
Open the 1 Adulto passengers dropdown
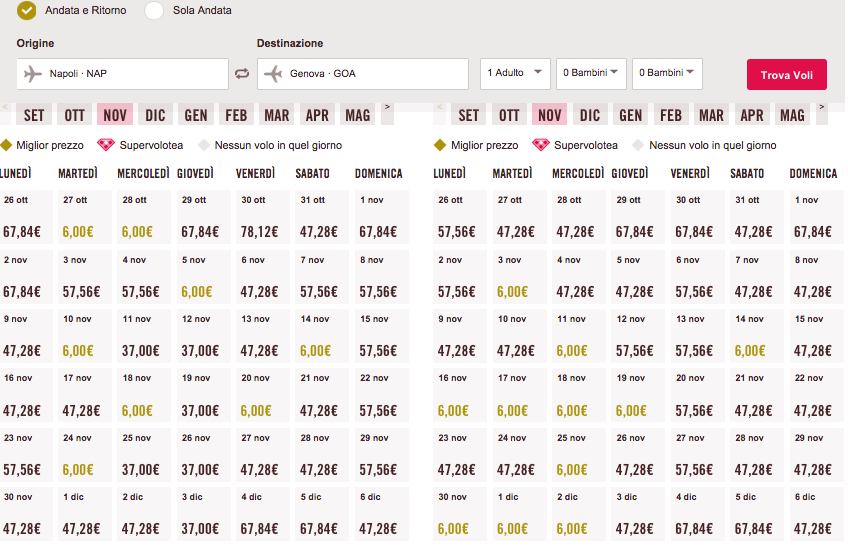point(515,73)
